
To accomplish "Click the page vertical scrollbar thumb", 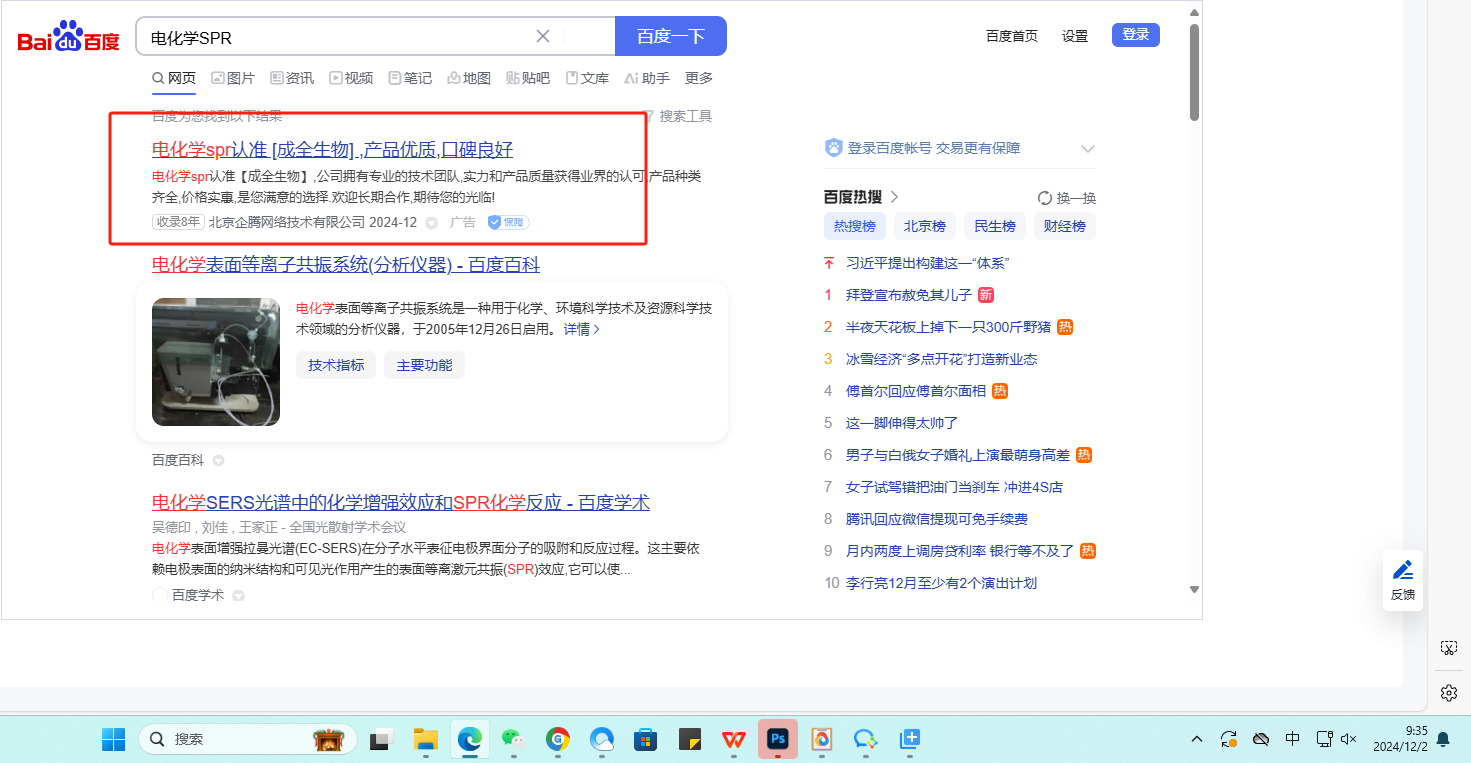I will point(1194,70).
